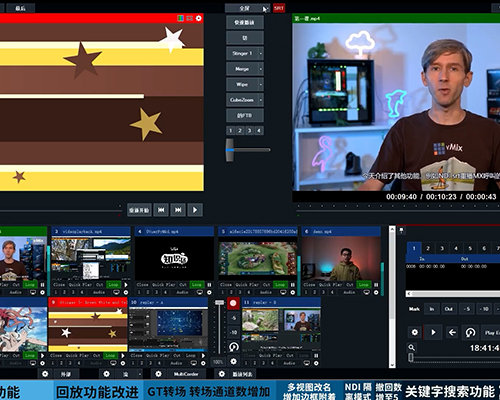500x400 pixels.
Task: Play the replay event with triangle button
Action: click(x=433, y=332)
